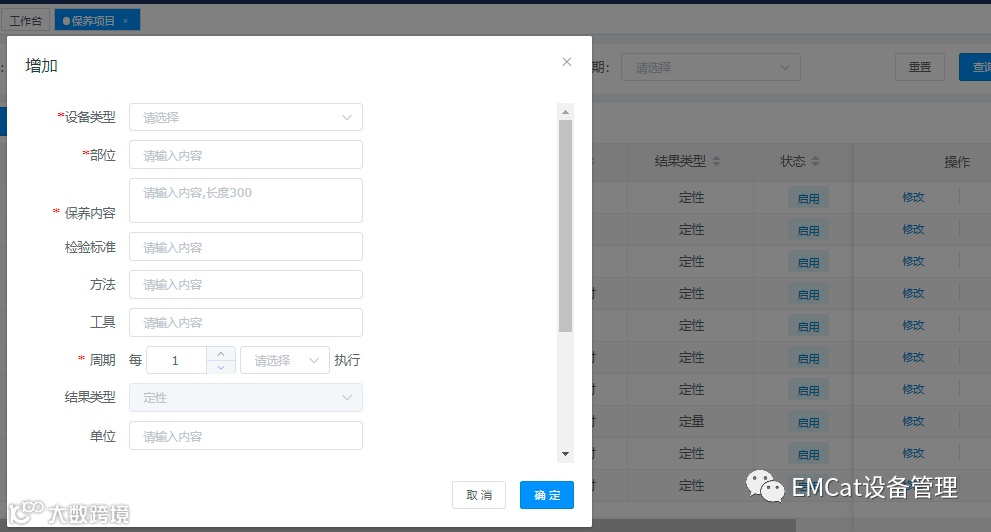Decrease 周期 number with down arrow
The image size is (991, 532).
(221, 367)
